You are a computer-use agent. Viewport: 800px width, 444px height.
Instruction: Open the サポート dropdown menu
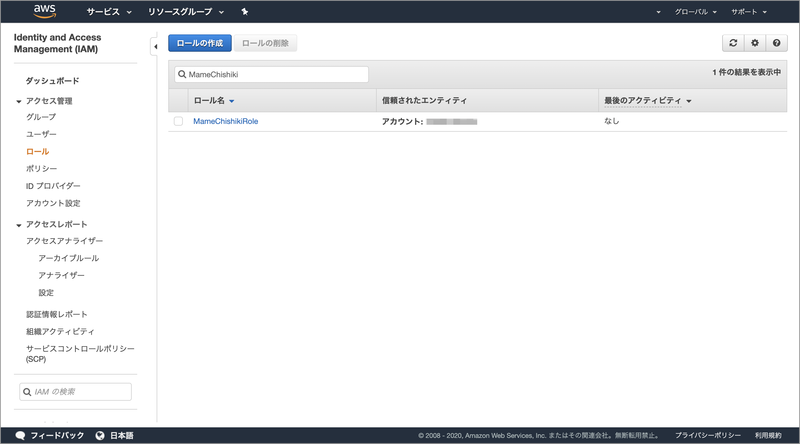(748, 12)
